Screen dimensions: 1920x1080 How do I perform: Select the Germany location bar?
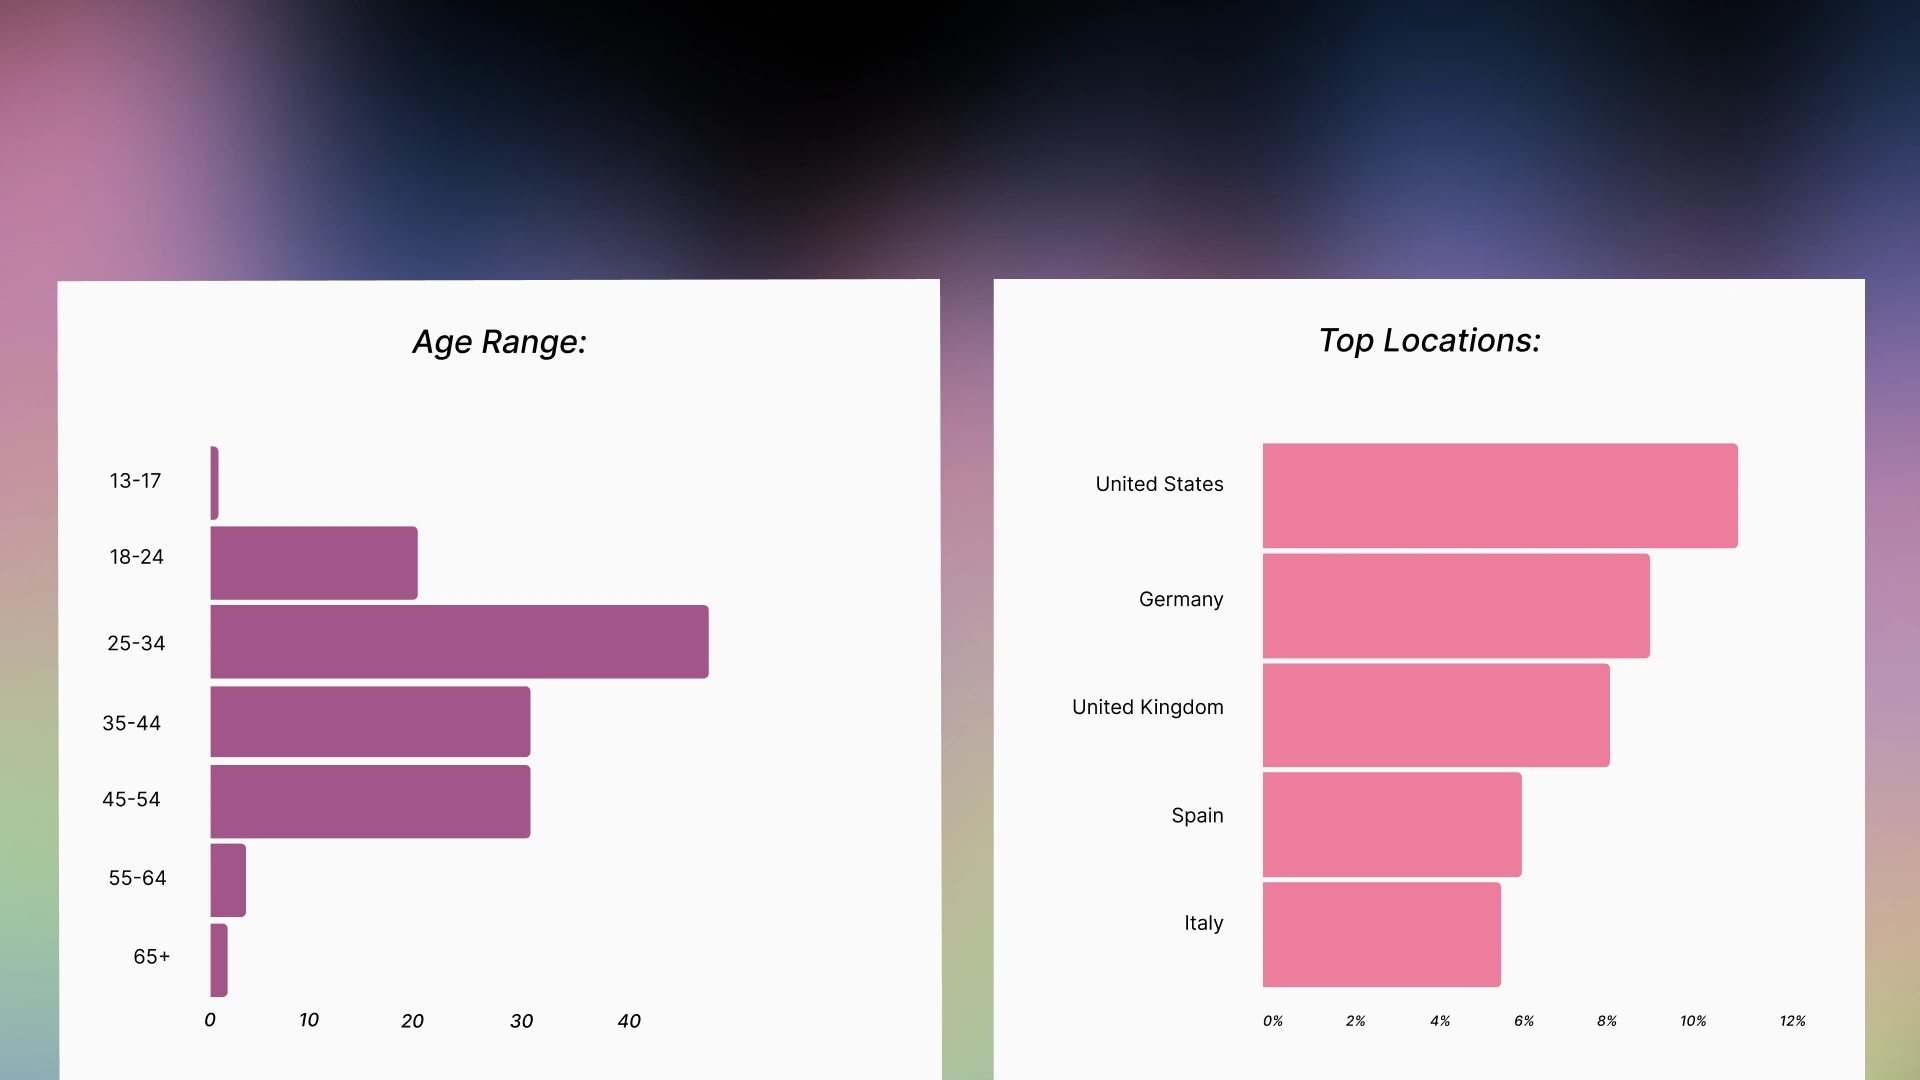(x=1456, y=606)
